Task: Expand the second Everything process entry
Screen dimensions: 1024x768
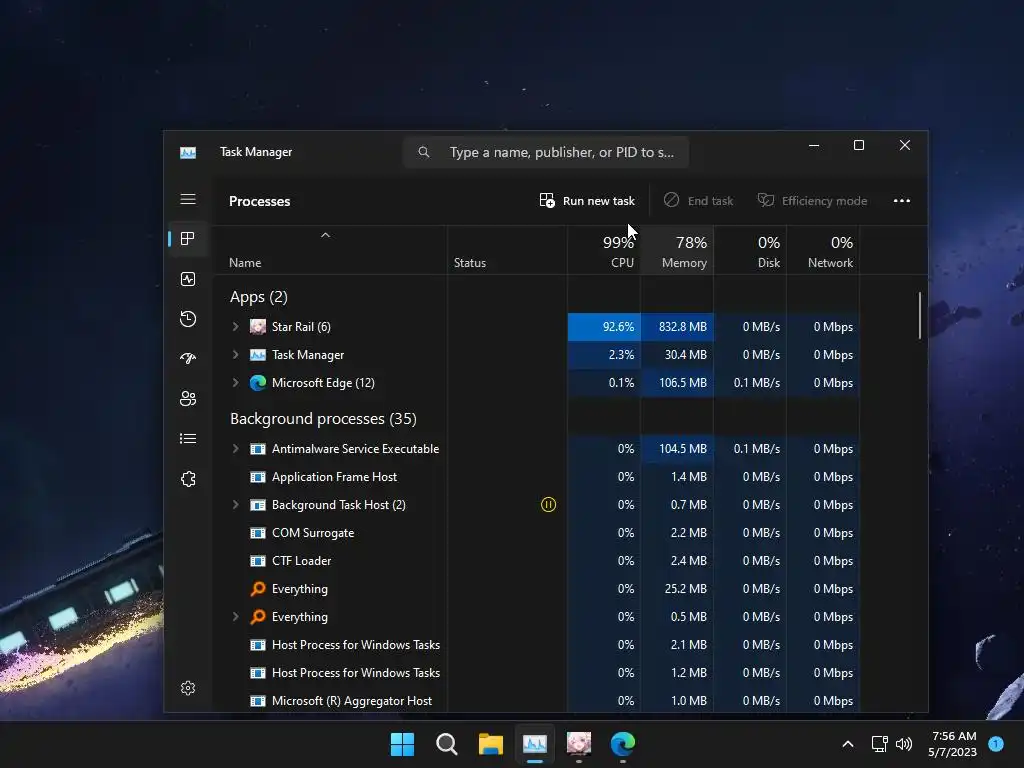Action: tap(236, 617)
